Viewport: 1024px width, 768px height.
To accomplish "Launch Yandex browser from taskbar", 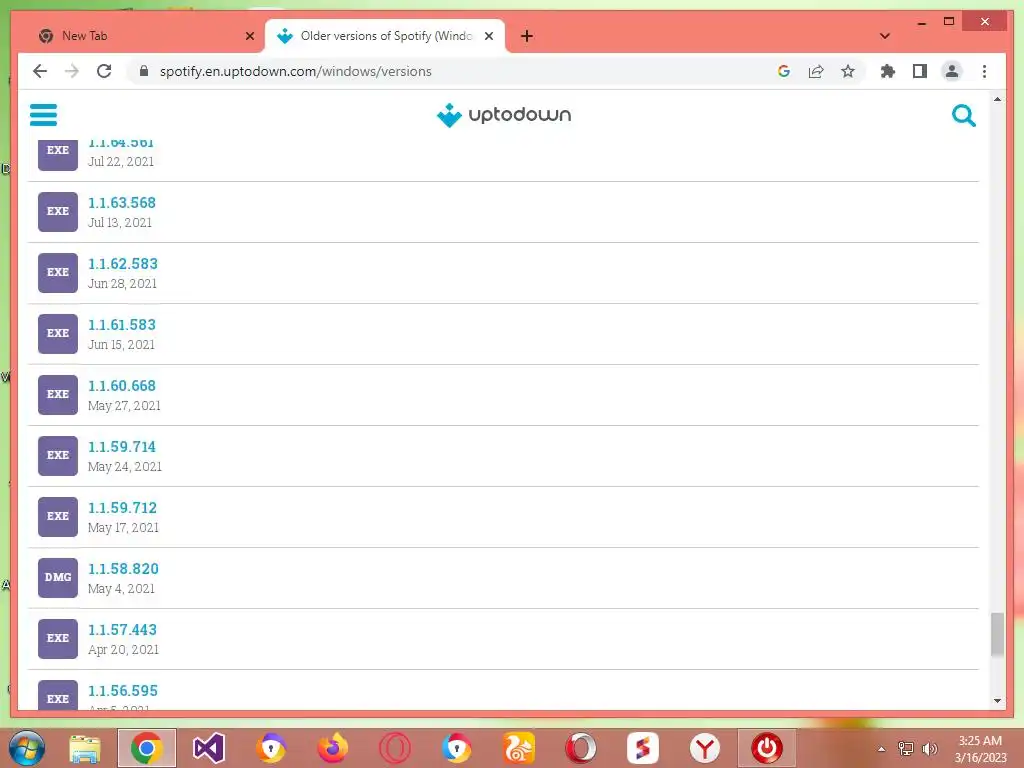I will click(x=705, y=748).
